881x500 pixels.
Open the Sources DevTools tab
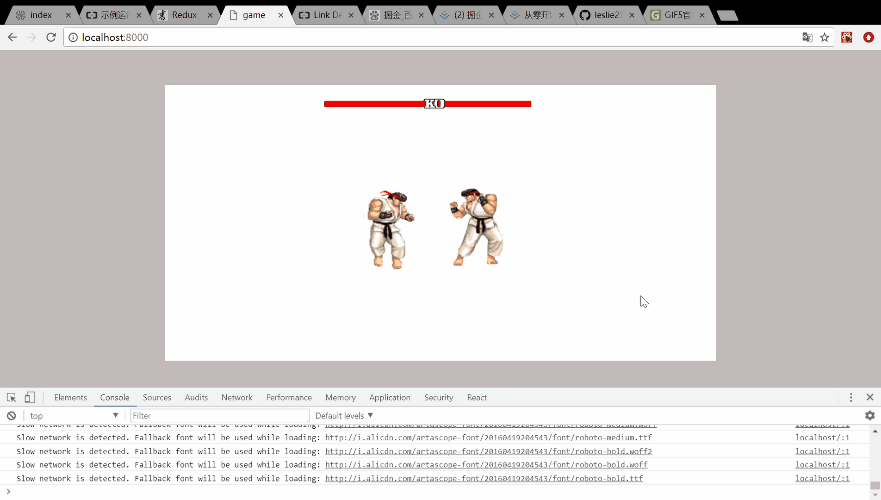point(157,397)
